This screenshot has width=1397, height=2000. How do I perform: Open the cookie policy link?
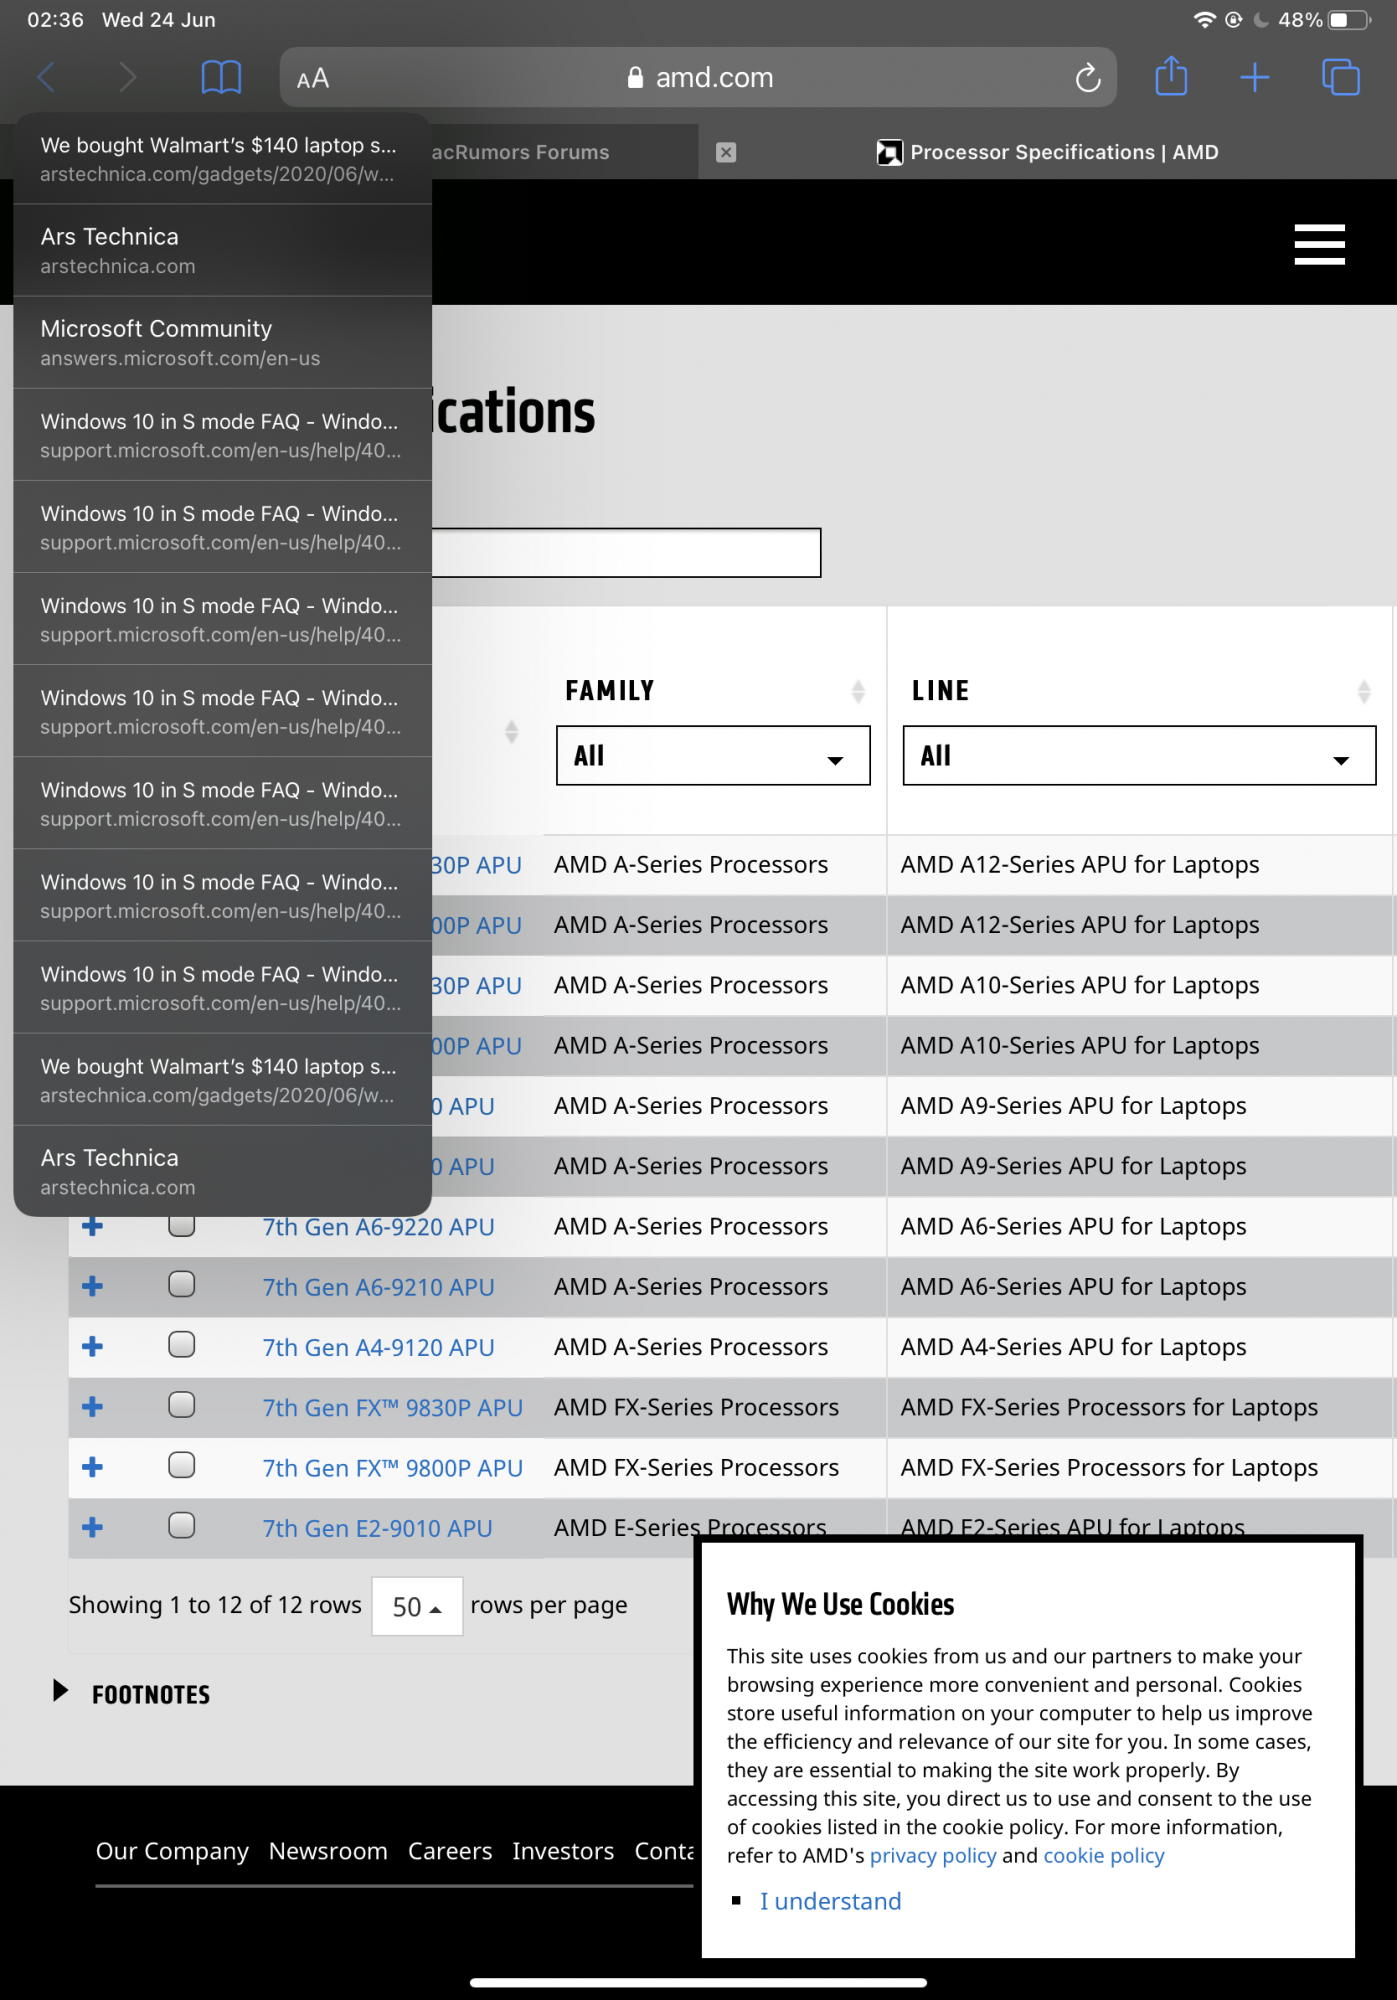[1104, 1856]
